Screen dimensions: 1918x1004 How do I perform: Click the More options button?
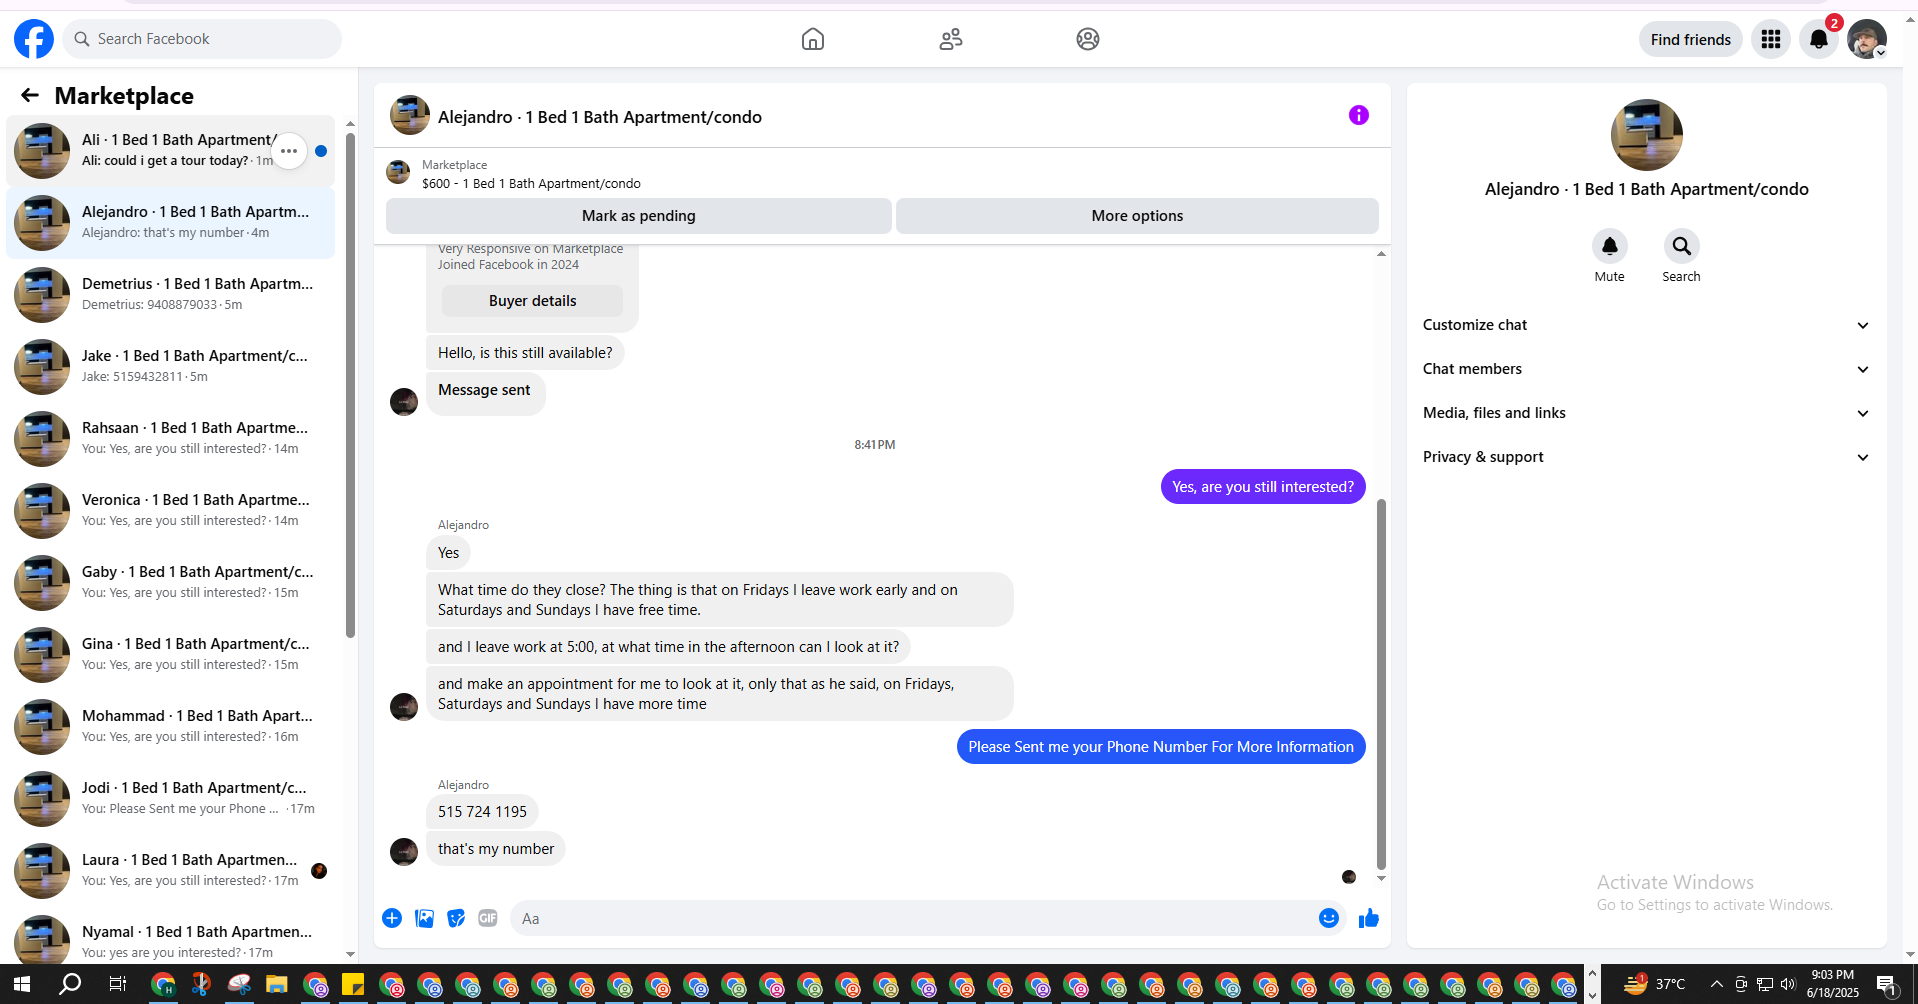1137,216
